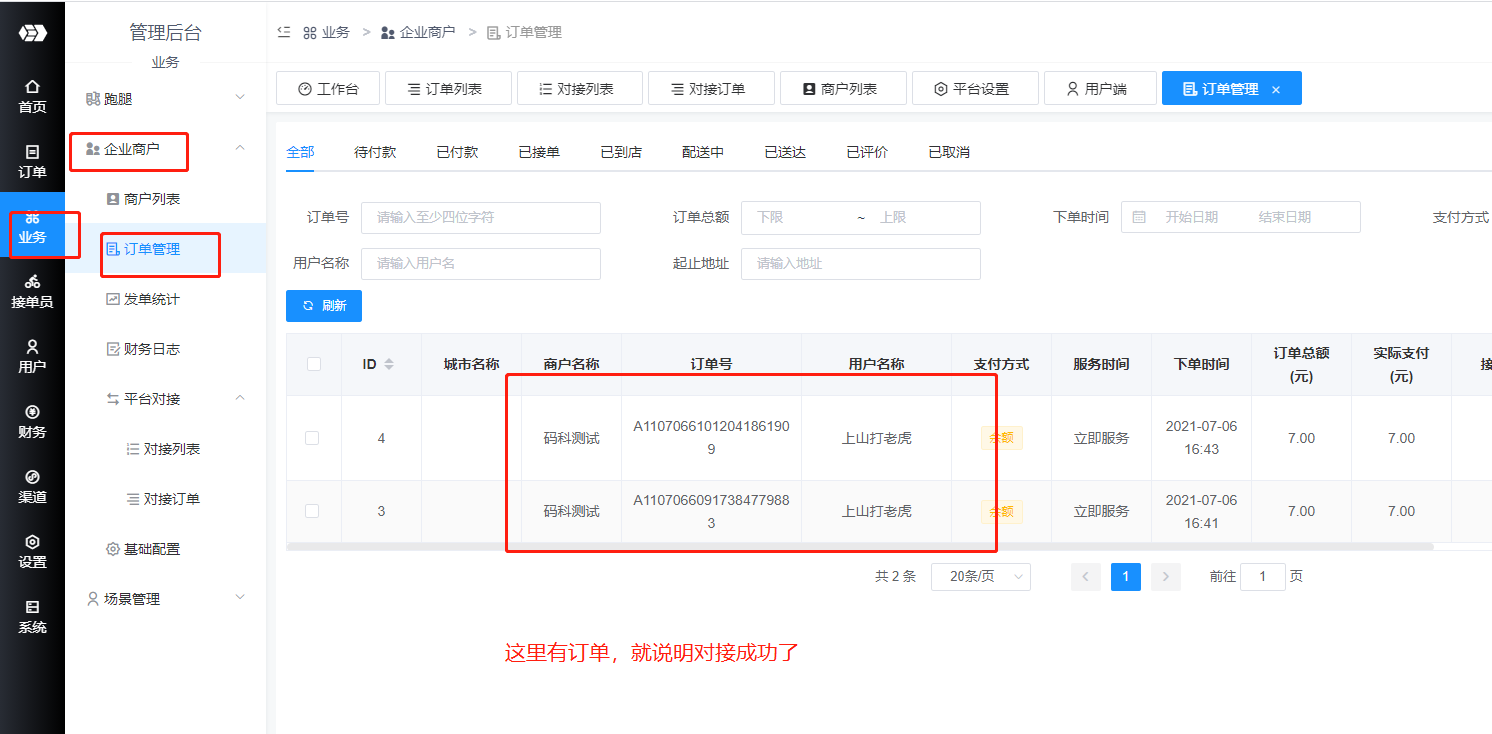Viewport: 1492px width, 734px height.
Task: Open the 20条/页 page size dropdown
Action: click(980, 576)
